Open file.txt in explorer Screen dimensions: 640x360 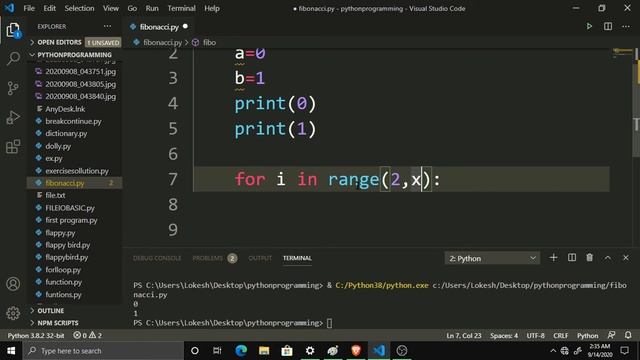click(56, 196)
